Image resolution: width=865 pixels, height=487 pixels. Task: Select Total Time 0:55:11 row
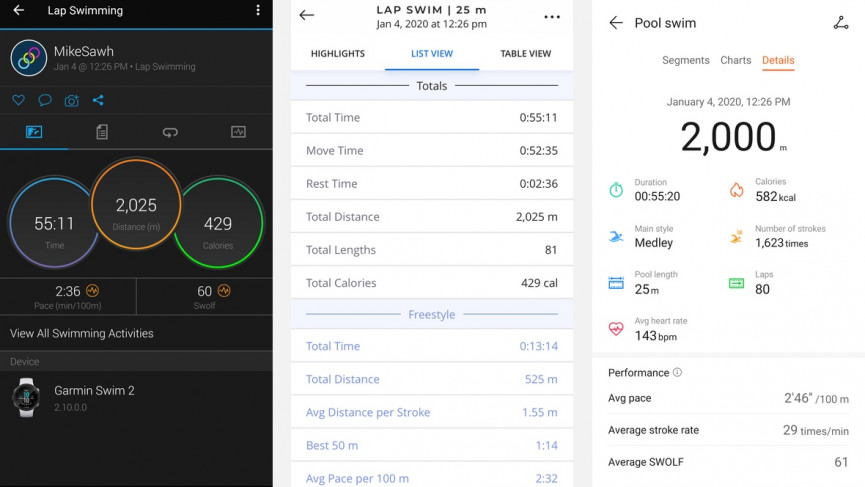432,117
